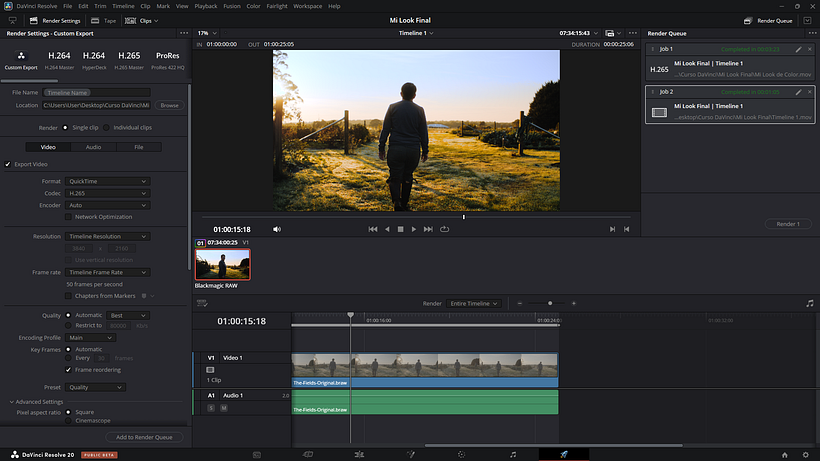This screenshot has width=820, height=461.
Task: Open the Fairlight menu
Action: point(277,6)
